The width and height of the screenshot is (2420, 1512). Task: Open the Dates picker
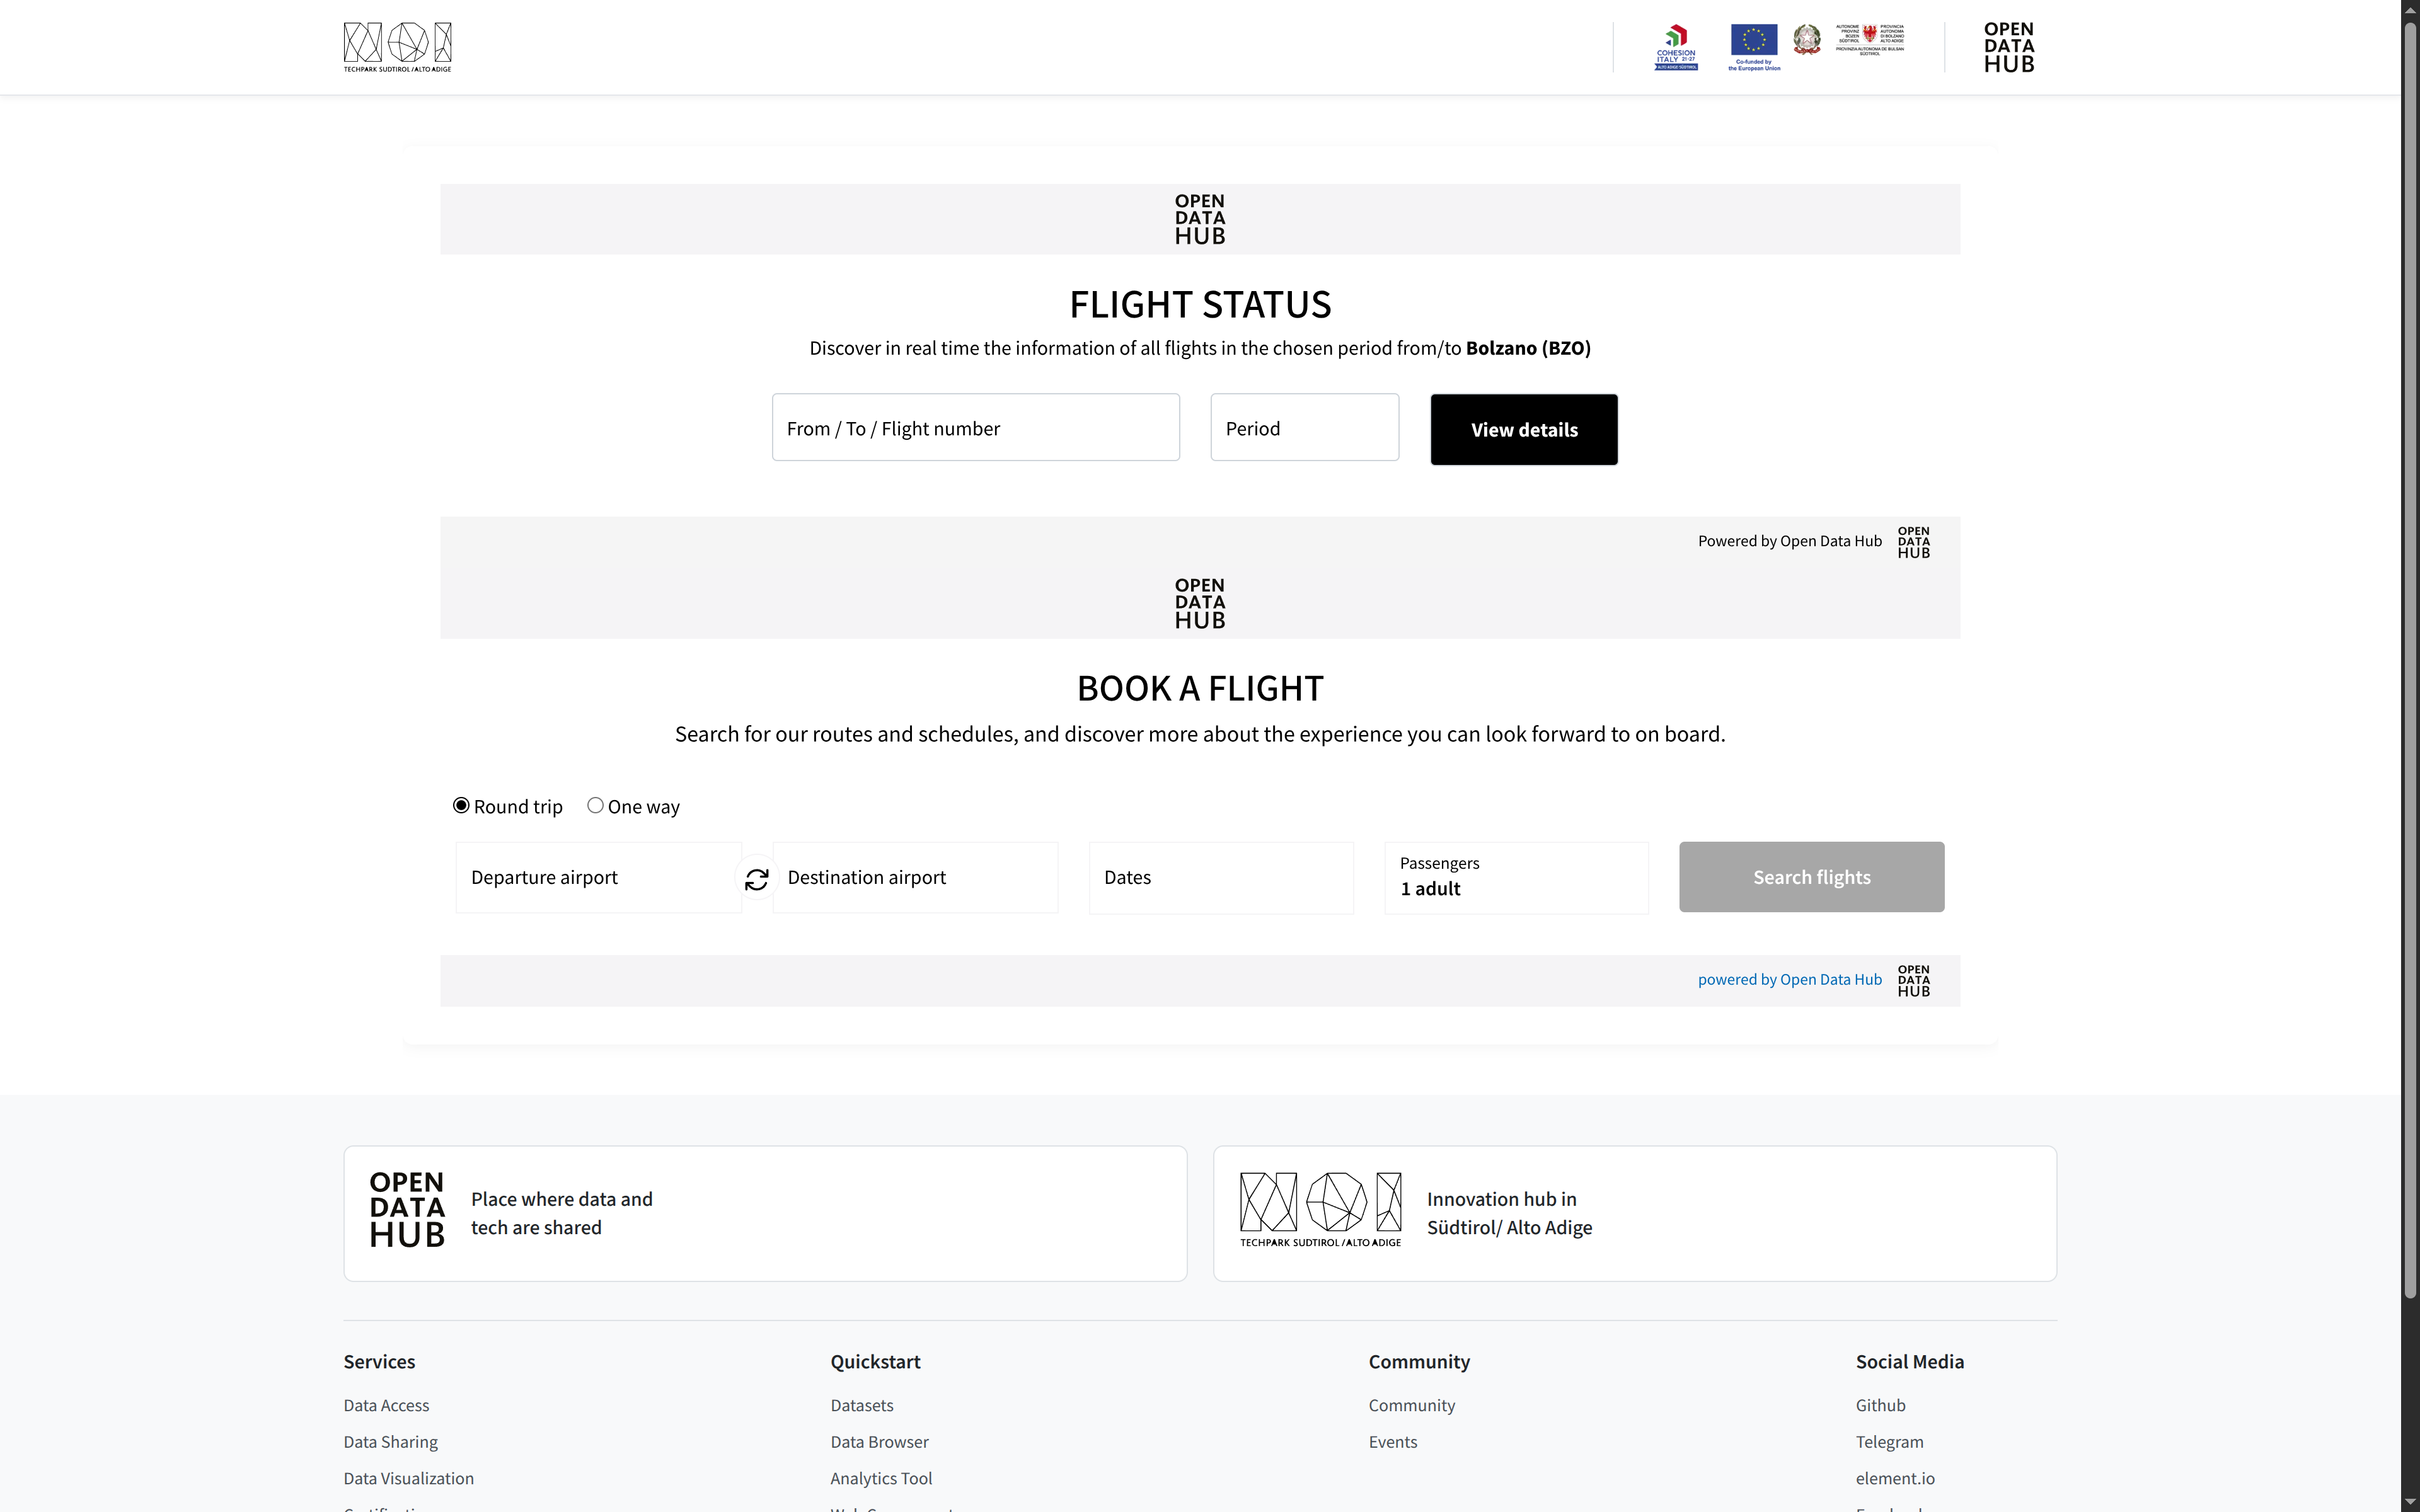coord(1221,877)
